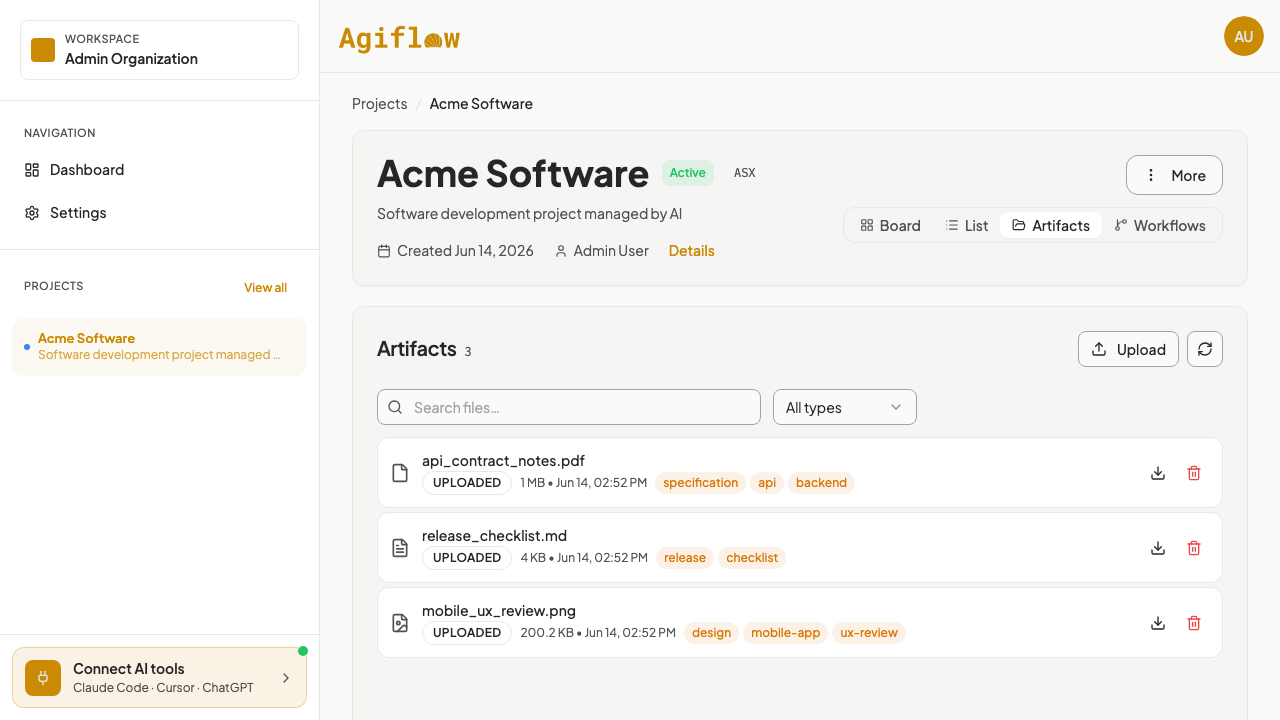Click the Upload button
1280x720 pixels.
pos(1128,349)
